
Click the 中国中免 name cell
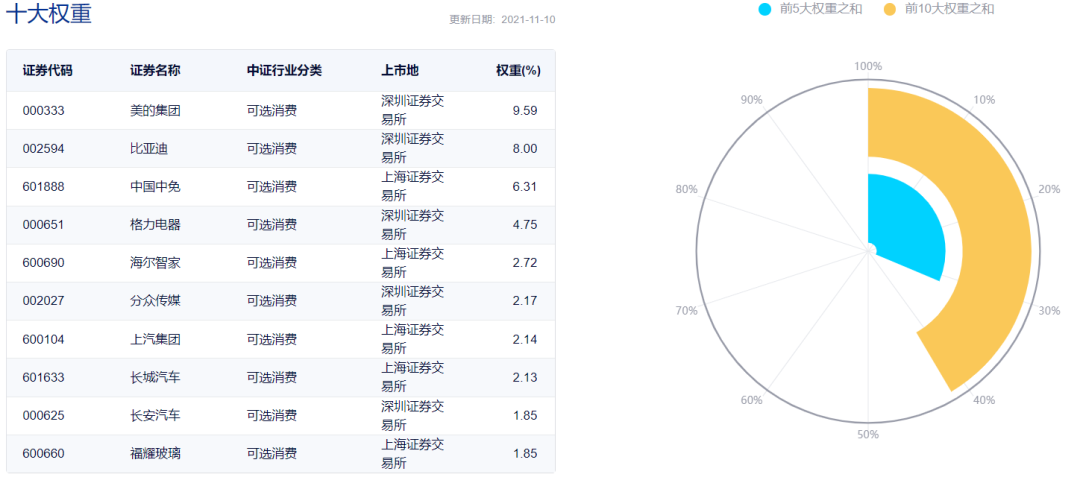click(155, 187)
